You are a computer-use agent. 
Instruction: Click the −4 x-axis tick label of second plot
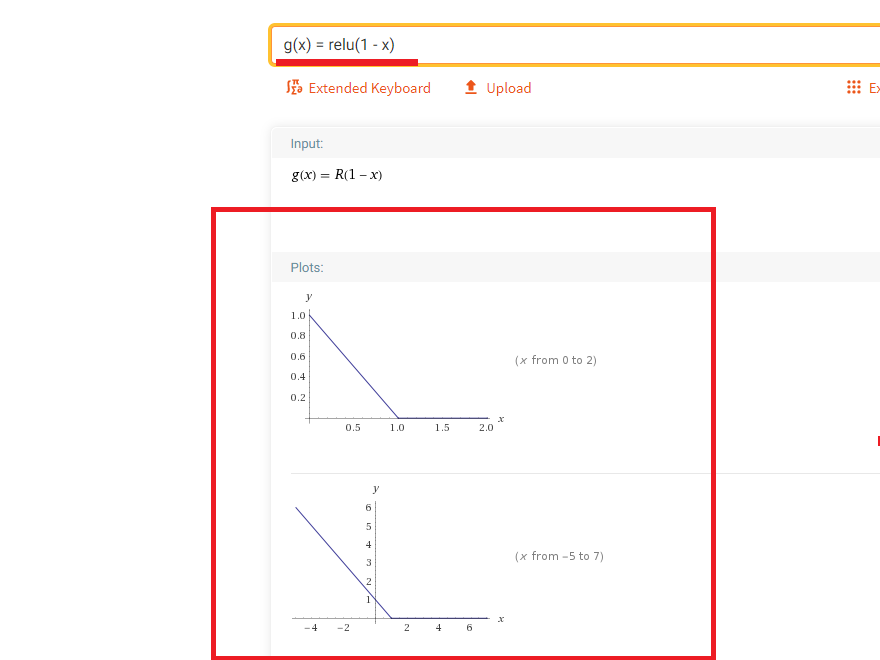pos(311,628)
